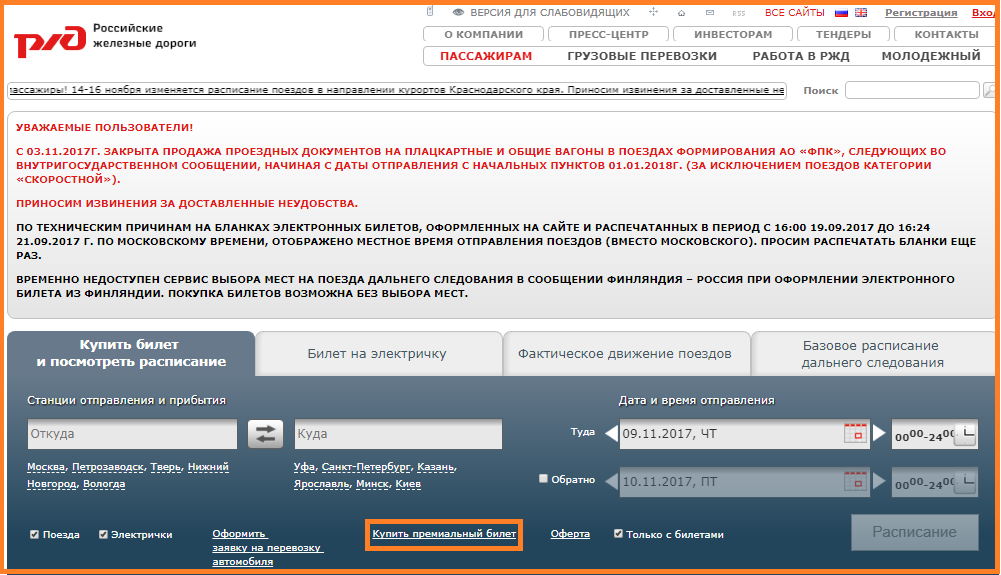Click previous-day arrow beside the Туда date
The height and width of the screenshot is (575, 1001).
point(611,434)
